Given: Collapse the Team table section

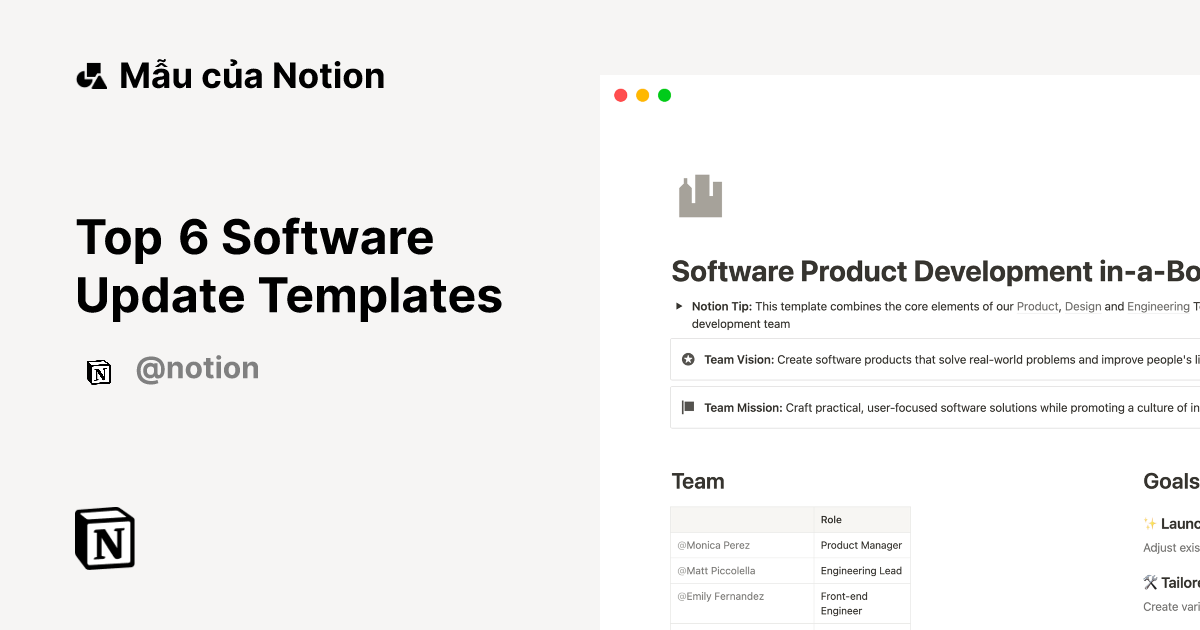Looking at the screenshot, I should 698,481.
